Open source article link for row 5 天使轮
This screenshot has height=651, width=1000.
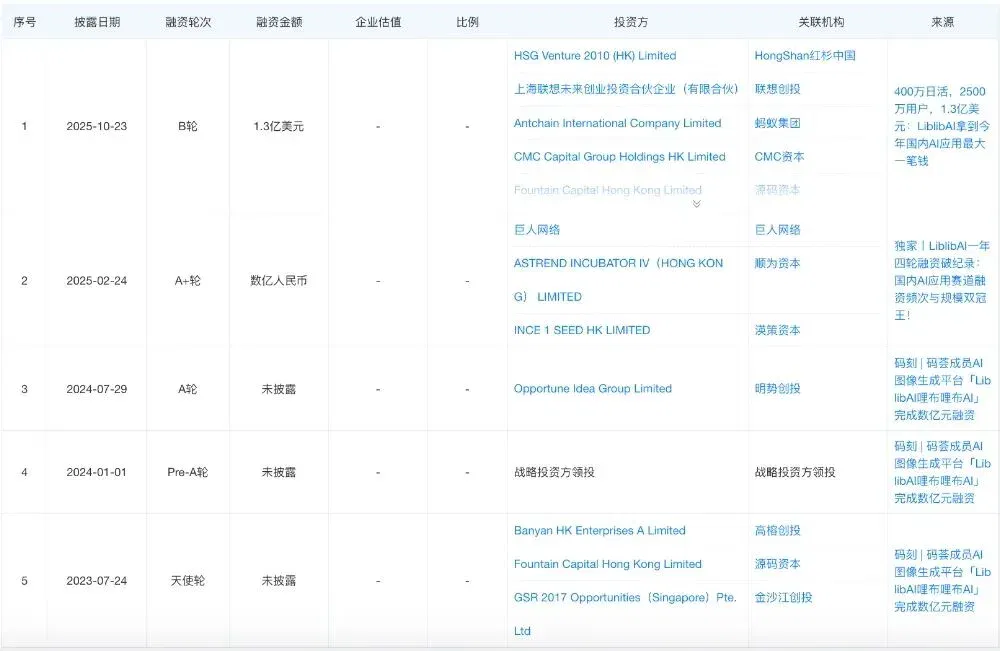[942, 581]
